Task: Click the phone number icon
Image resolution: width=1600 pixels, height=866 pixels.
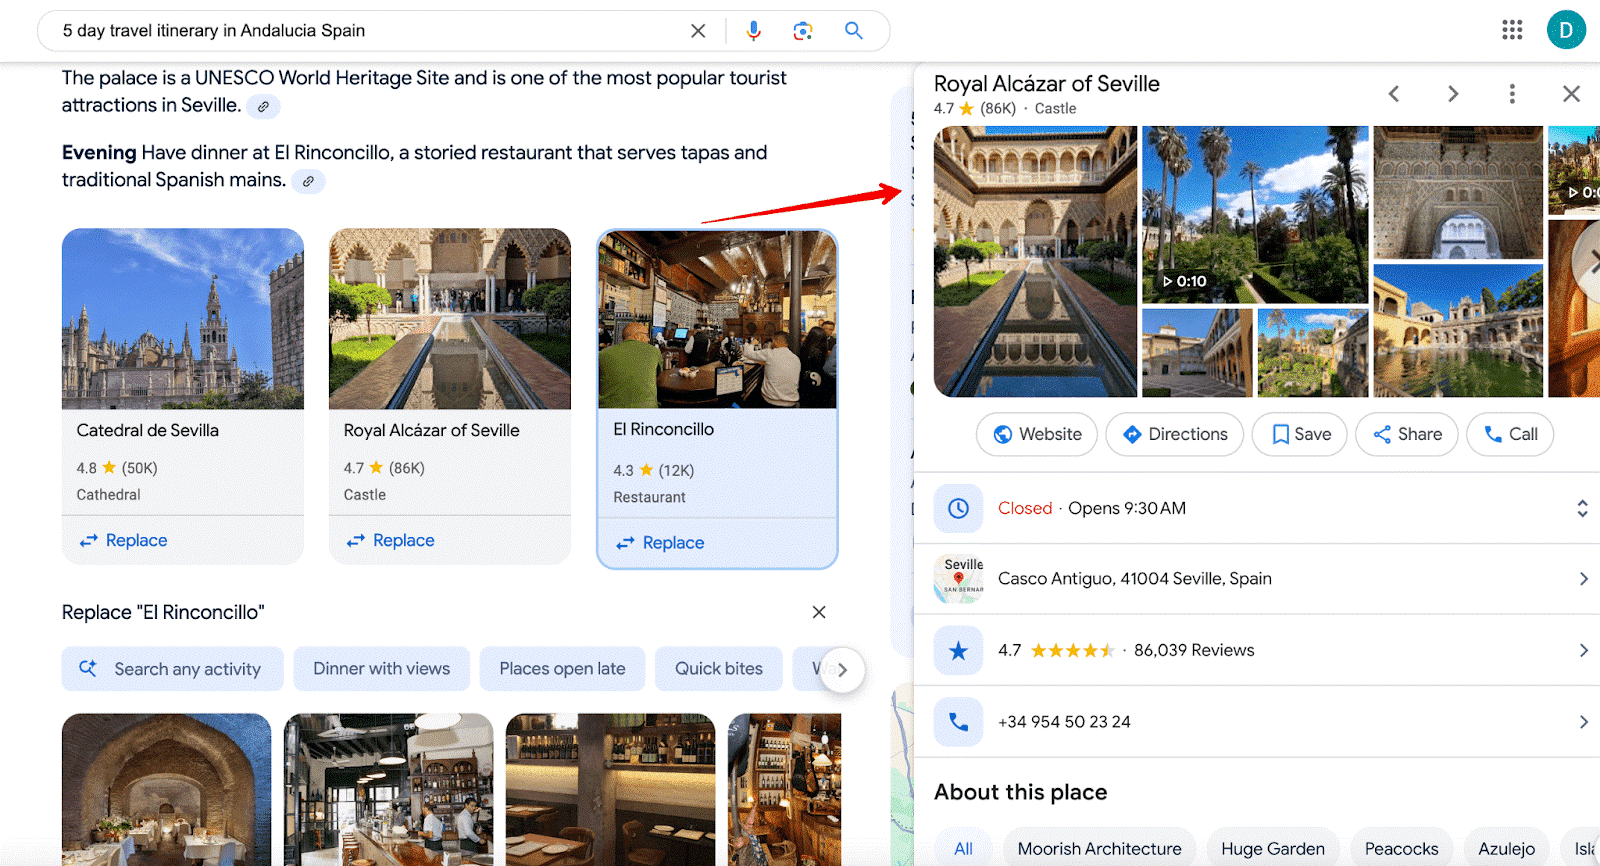Action: point(958,722)
